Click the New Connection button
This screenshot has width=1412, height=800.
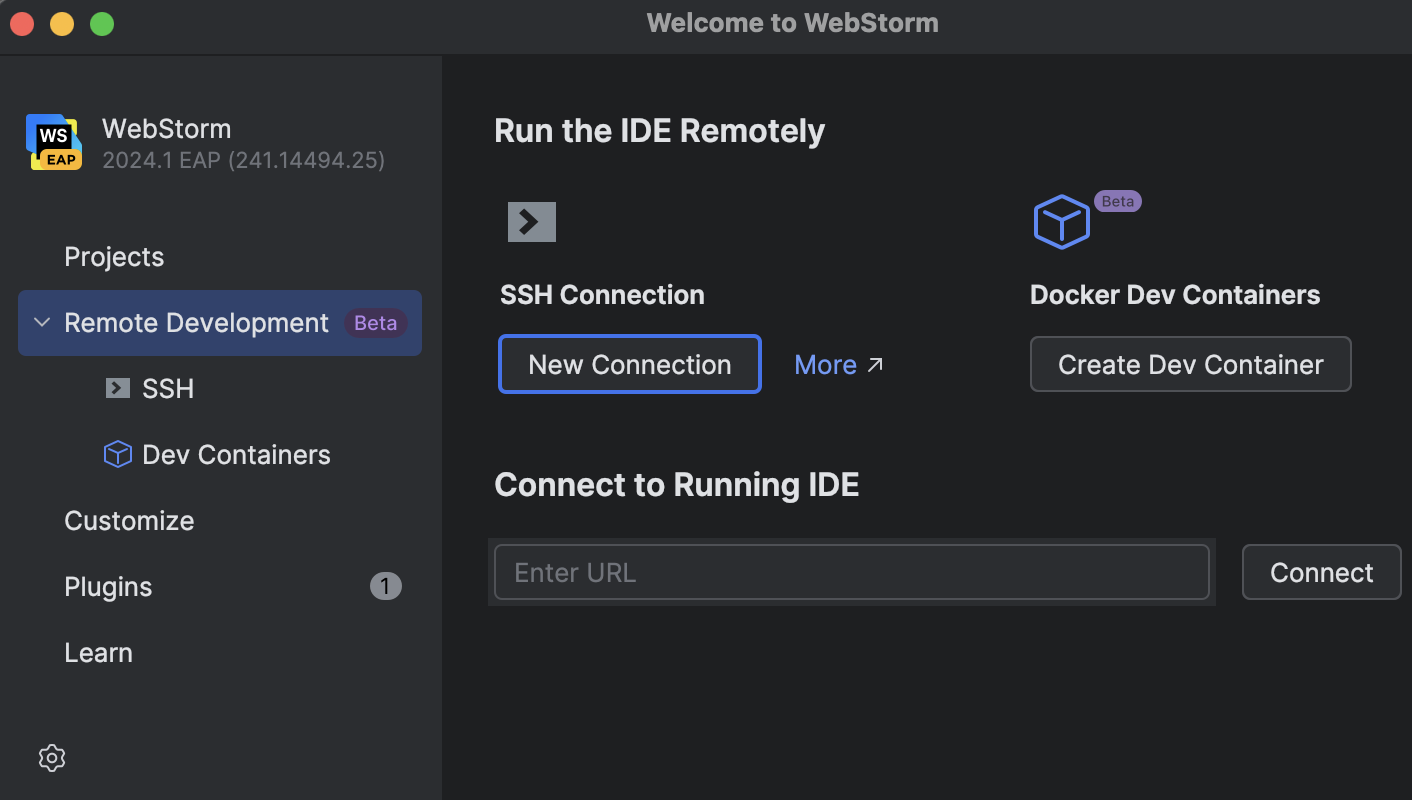[629, 364]
